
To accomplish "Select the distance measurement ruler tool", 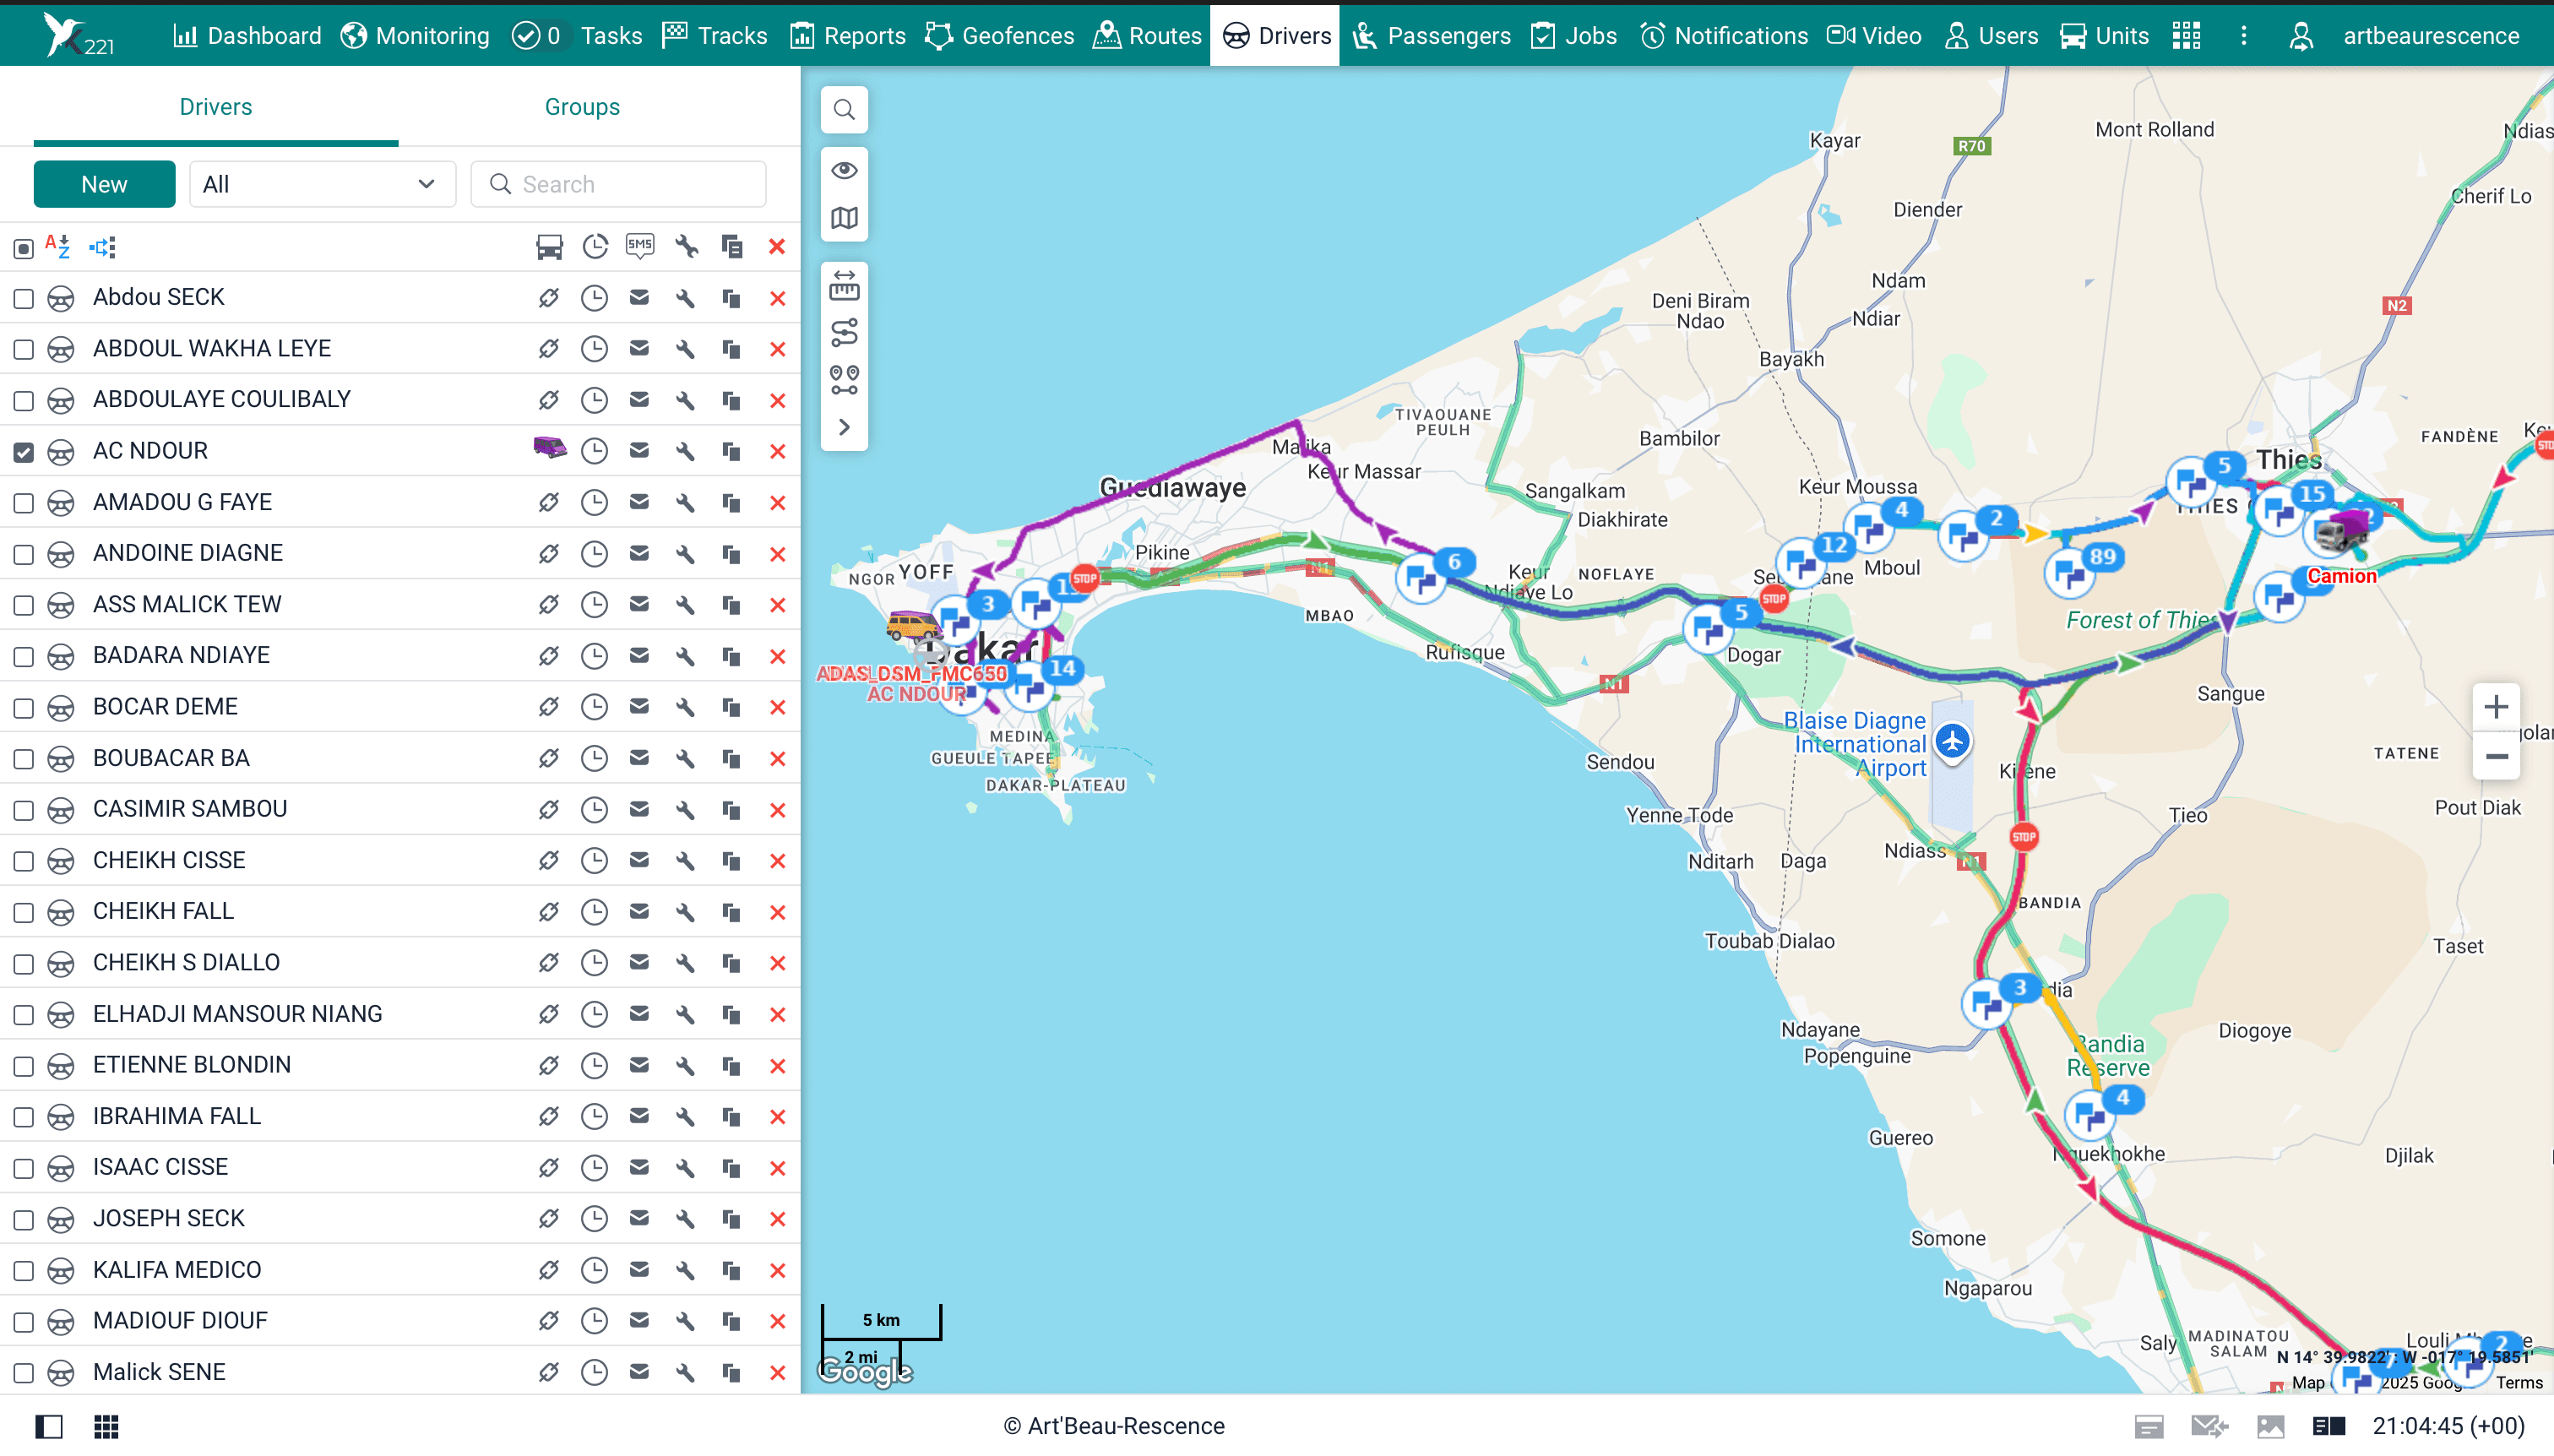I will (844, 285).
